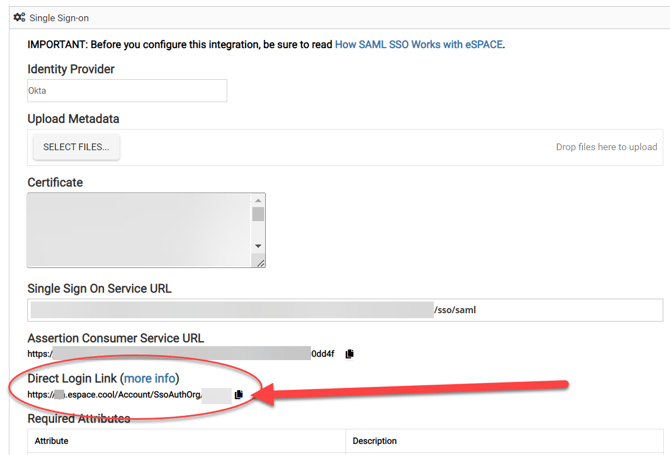The height and width of the screenshot is (455, 670).
Task: Click the 'Drop files here to upload' area
Action: coord(606,147)
